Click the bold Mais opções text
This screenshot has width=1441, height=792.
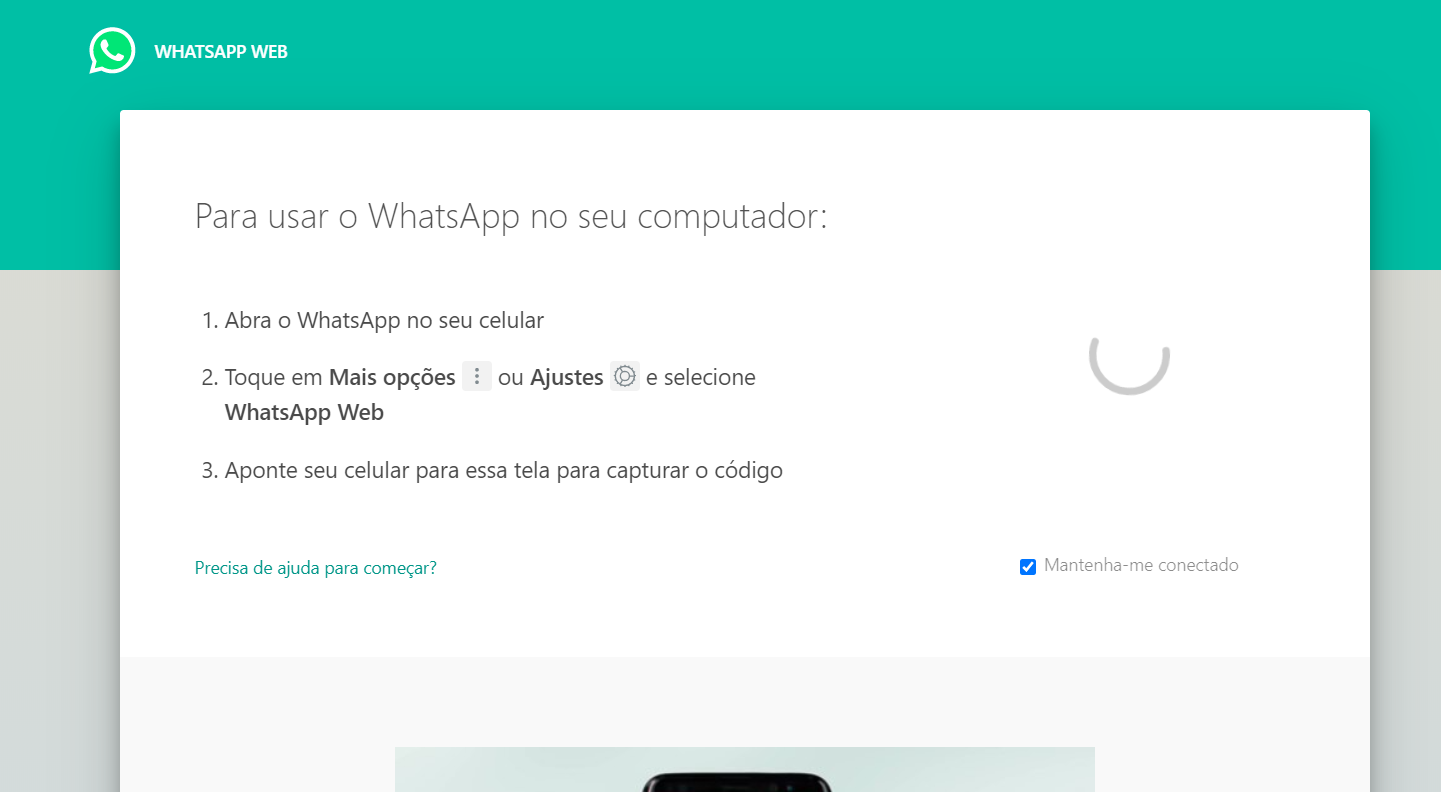pos(392,378)
